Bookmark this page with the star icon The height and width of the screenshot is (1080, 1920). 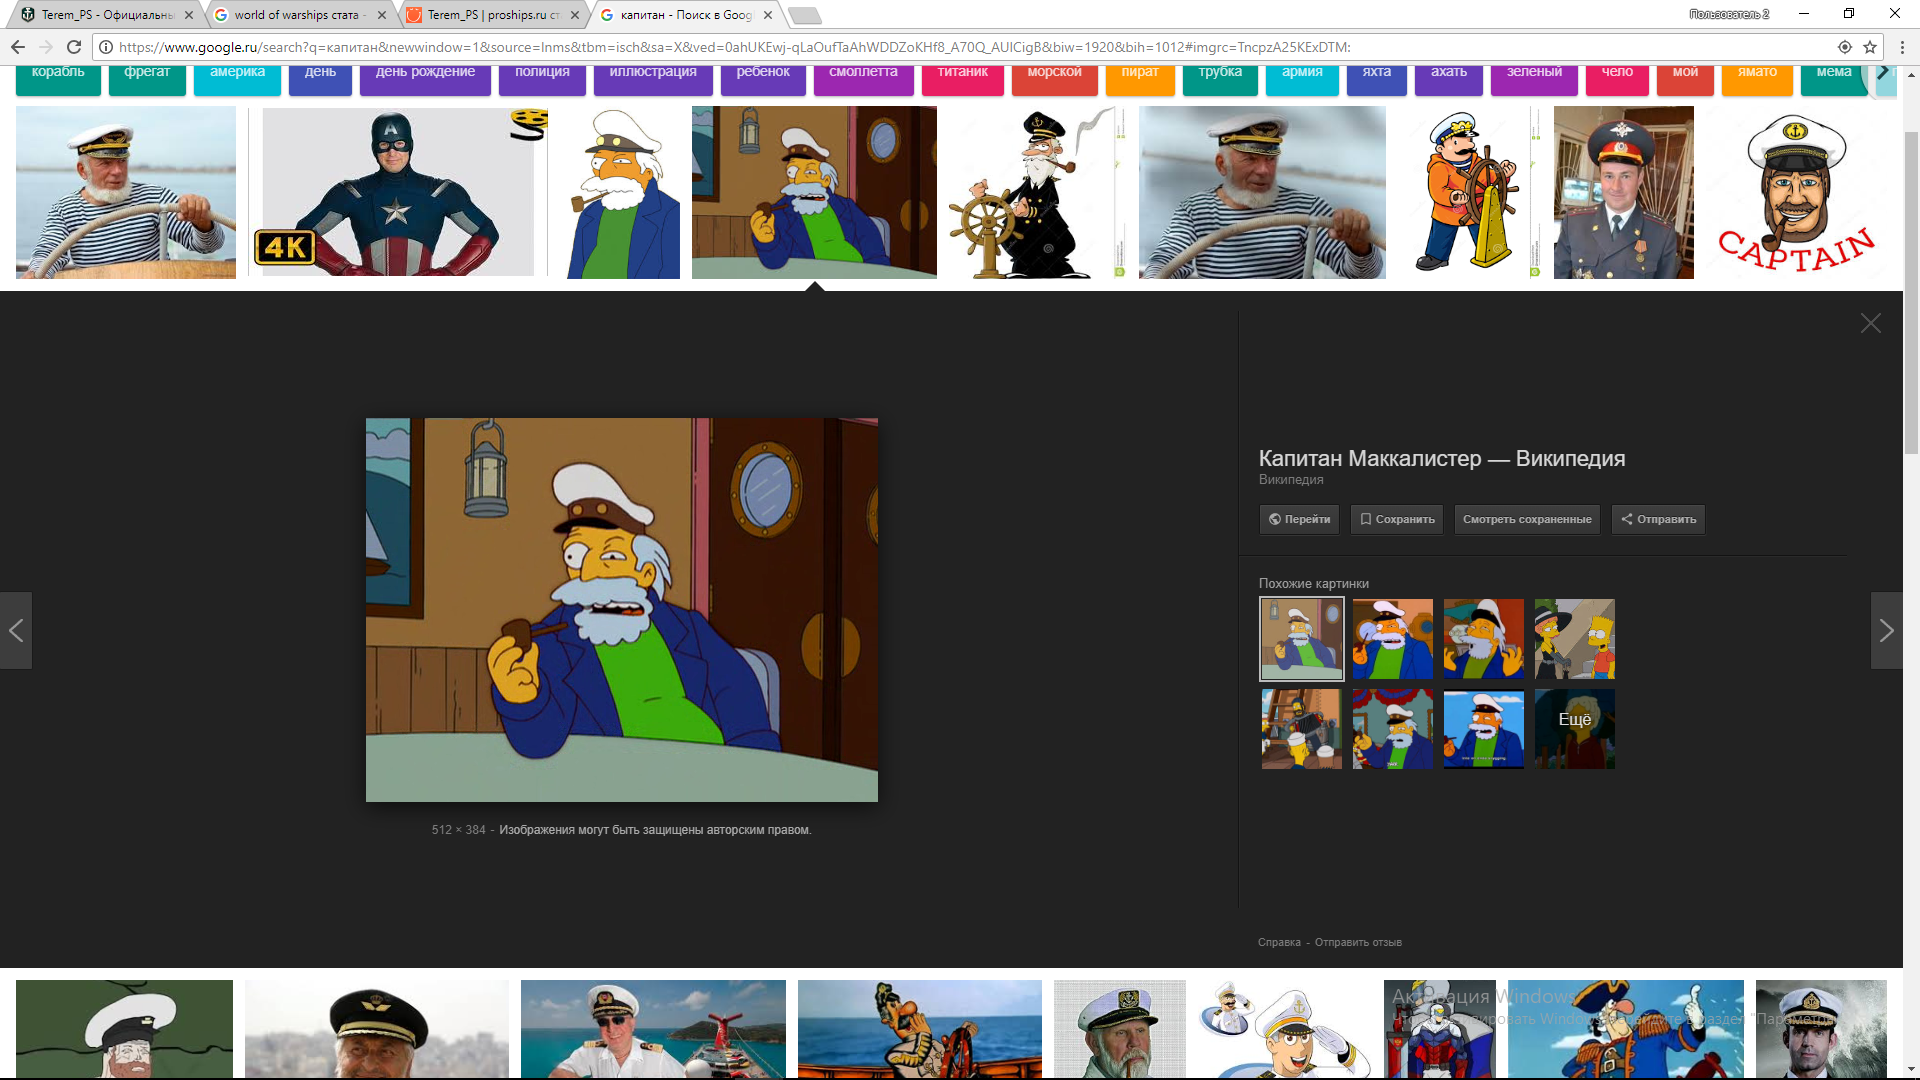click(1869, 47)
